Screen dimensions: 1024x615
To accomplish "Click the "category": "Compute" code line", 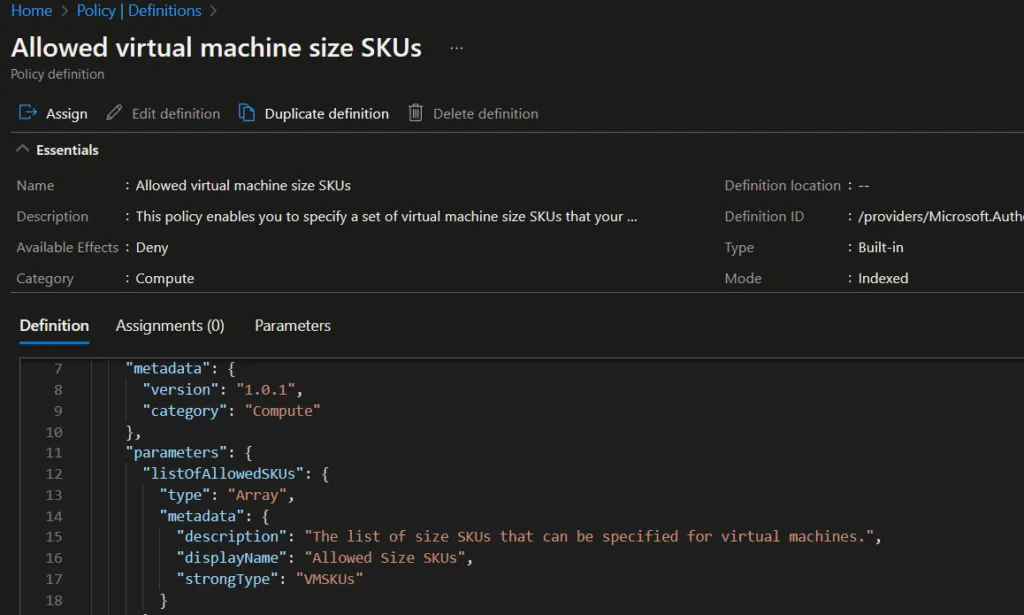I will (x=232, y=411).
